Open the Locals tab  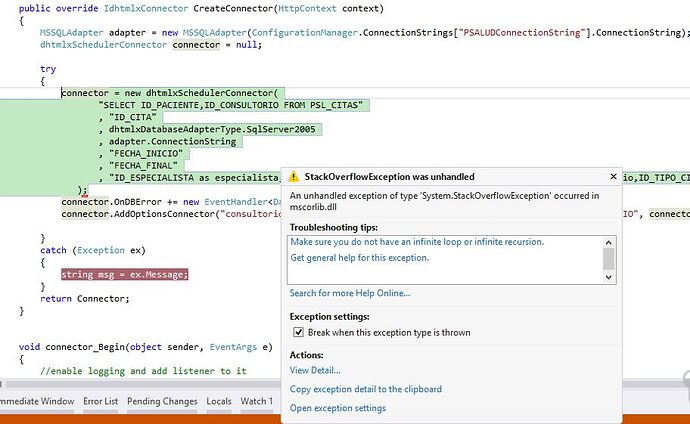(219, 401)
